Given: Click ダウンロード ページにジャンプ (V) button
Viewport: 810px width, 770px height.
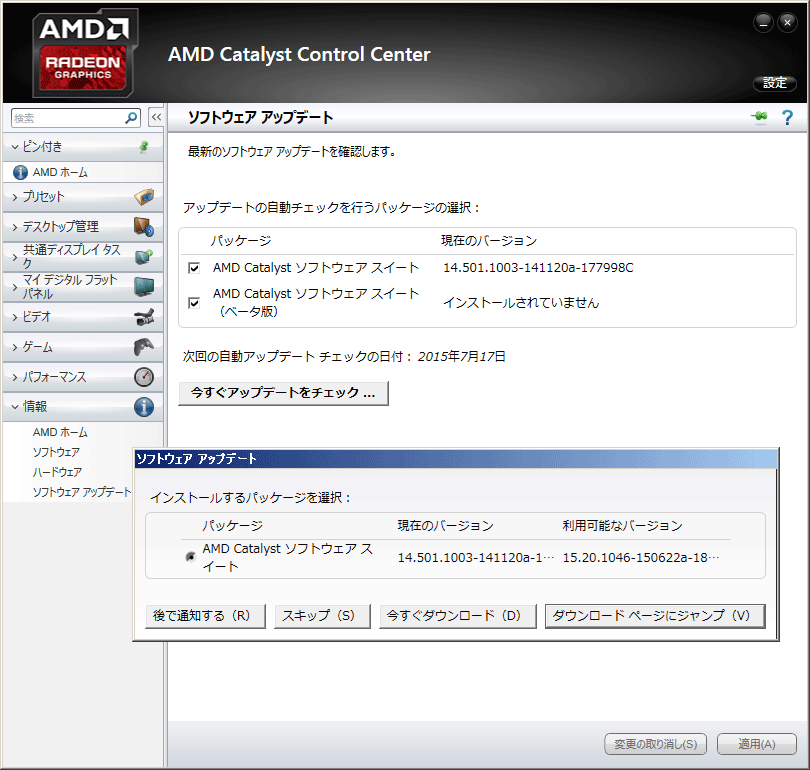Looking at the screenshot, I should (655, 616).
